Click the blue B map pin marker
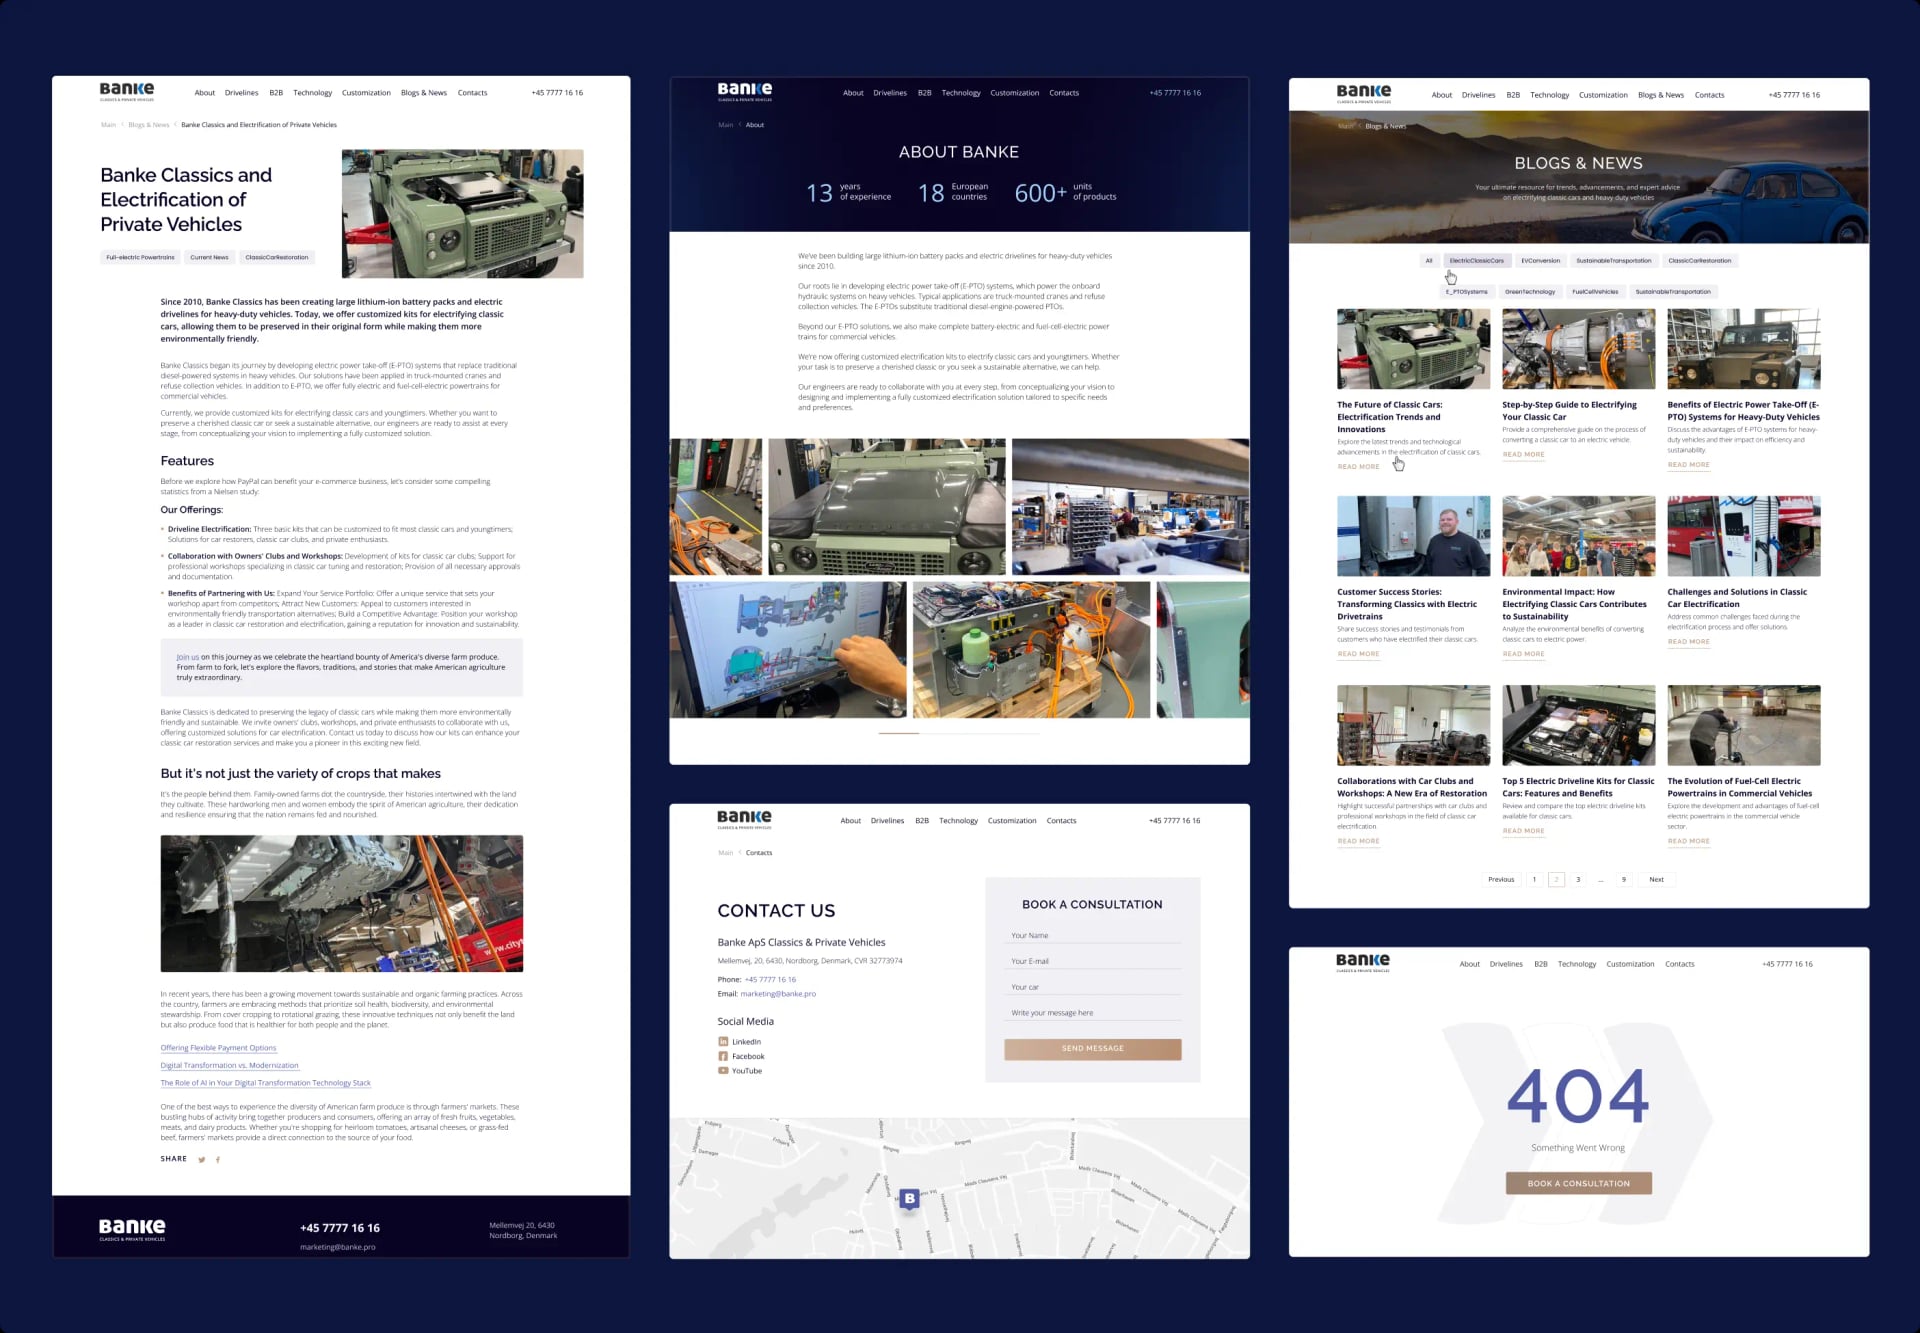Viewport: 1920px width, 1333px height. 909,1198
